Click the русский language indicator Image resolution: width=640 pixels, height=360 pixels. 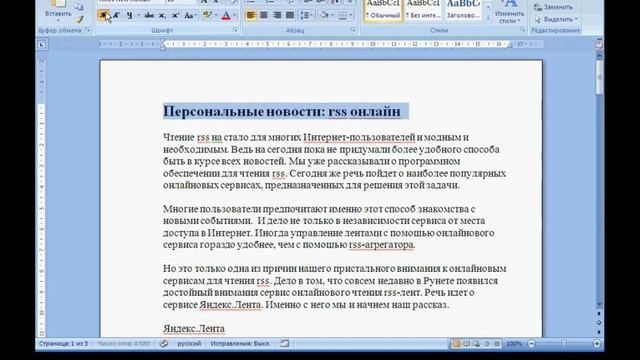pyautogui.click(x=189, y=344)
